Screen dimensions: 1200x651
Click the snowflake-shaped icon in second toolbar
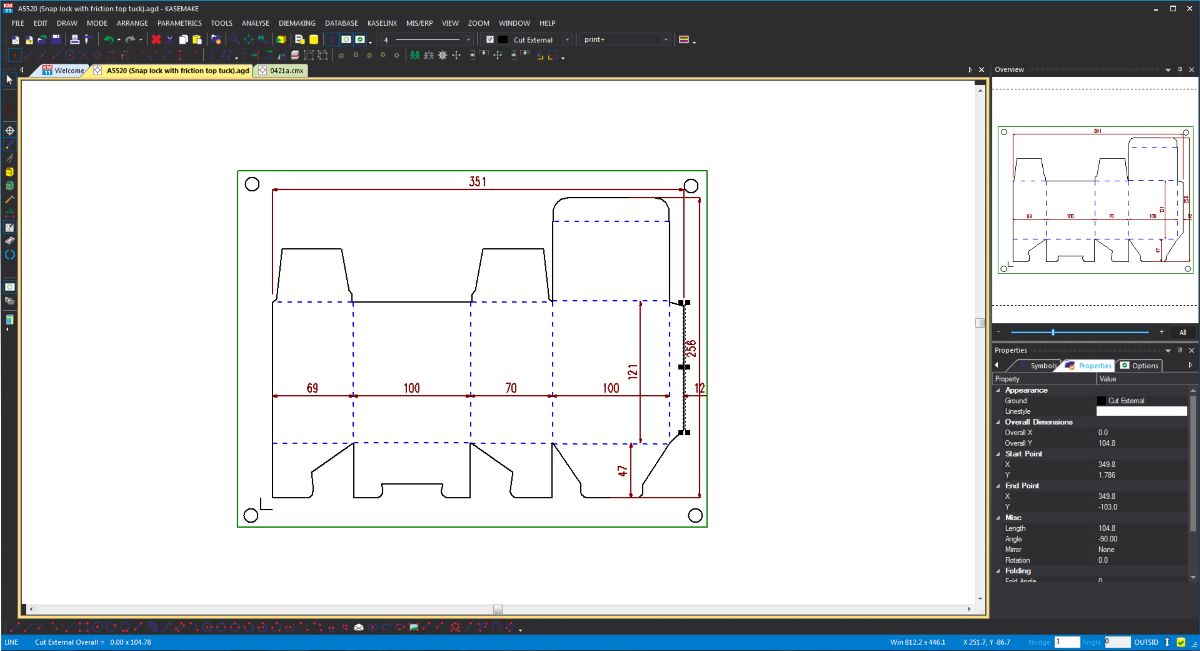coord(444,55)
